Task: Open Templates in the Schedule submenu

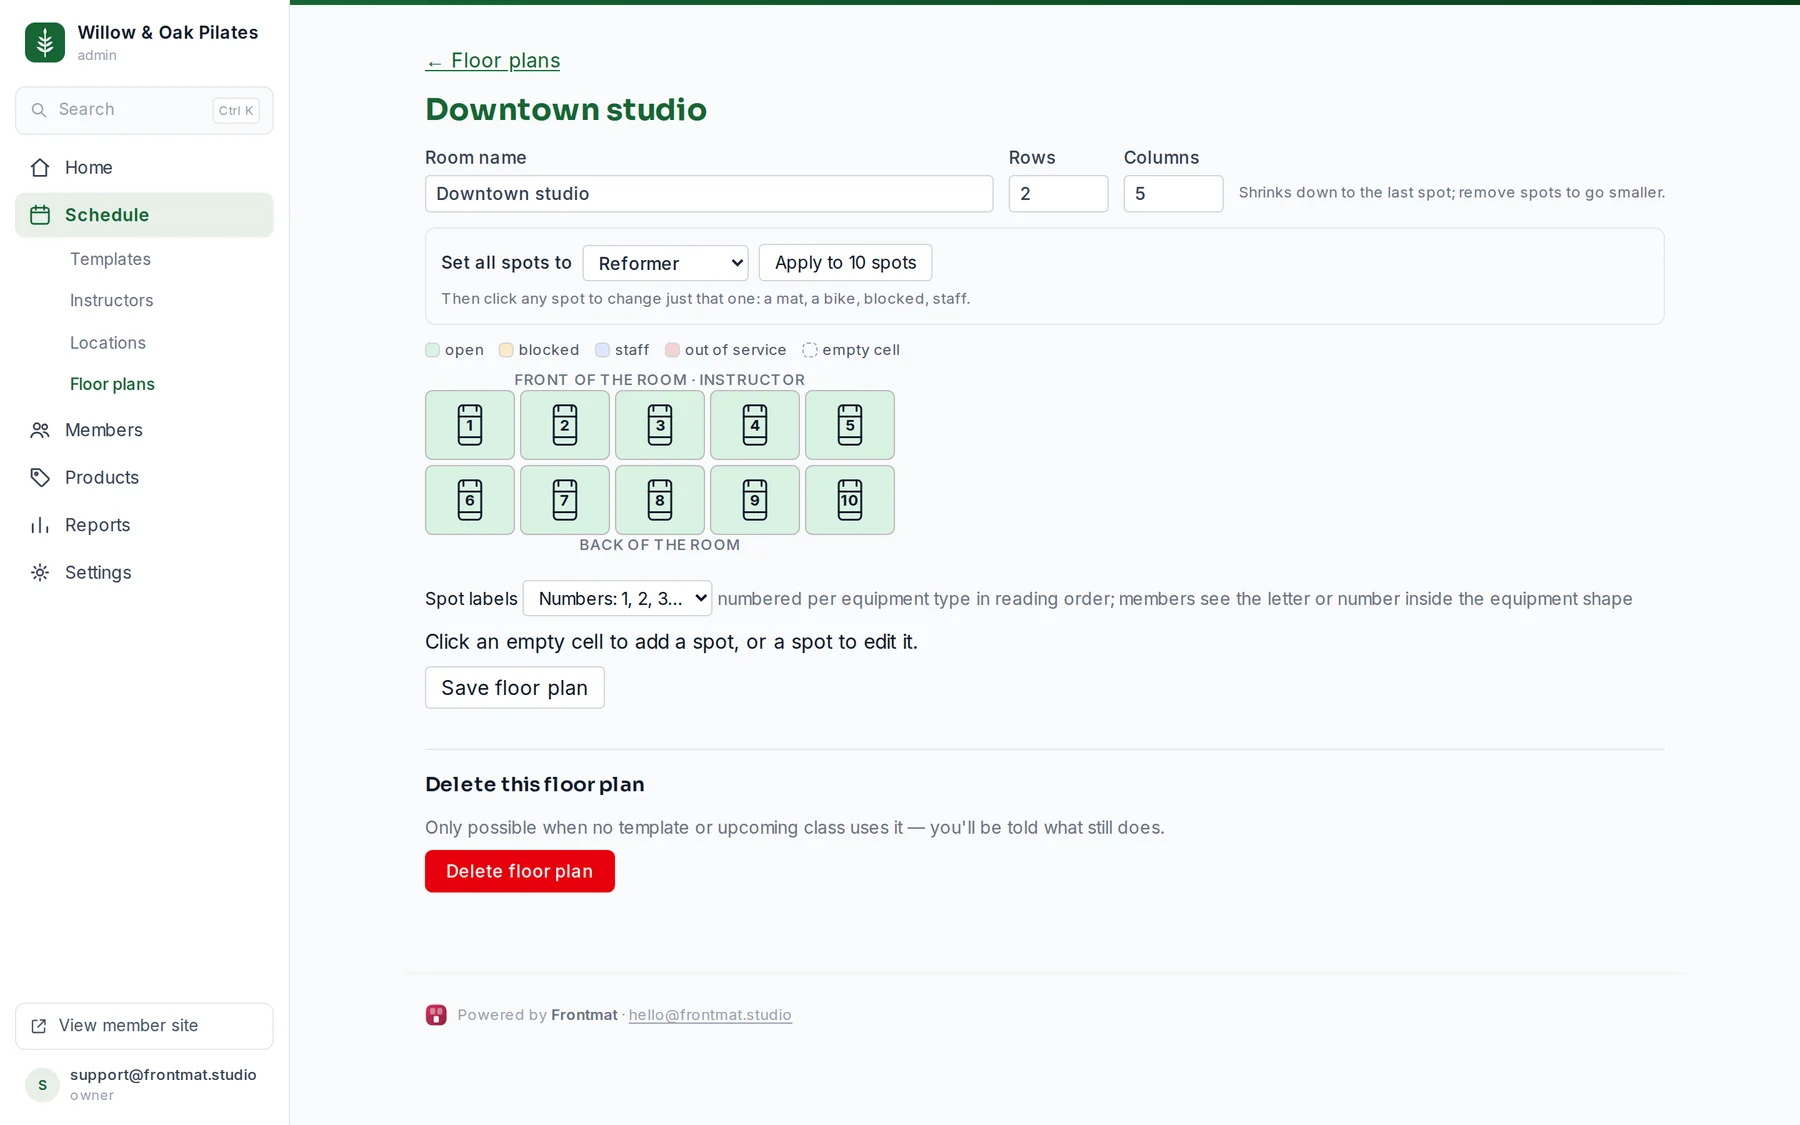Action: tap(110, 259)
